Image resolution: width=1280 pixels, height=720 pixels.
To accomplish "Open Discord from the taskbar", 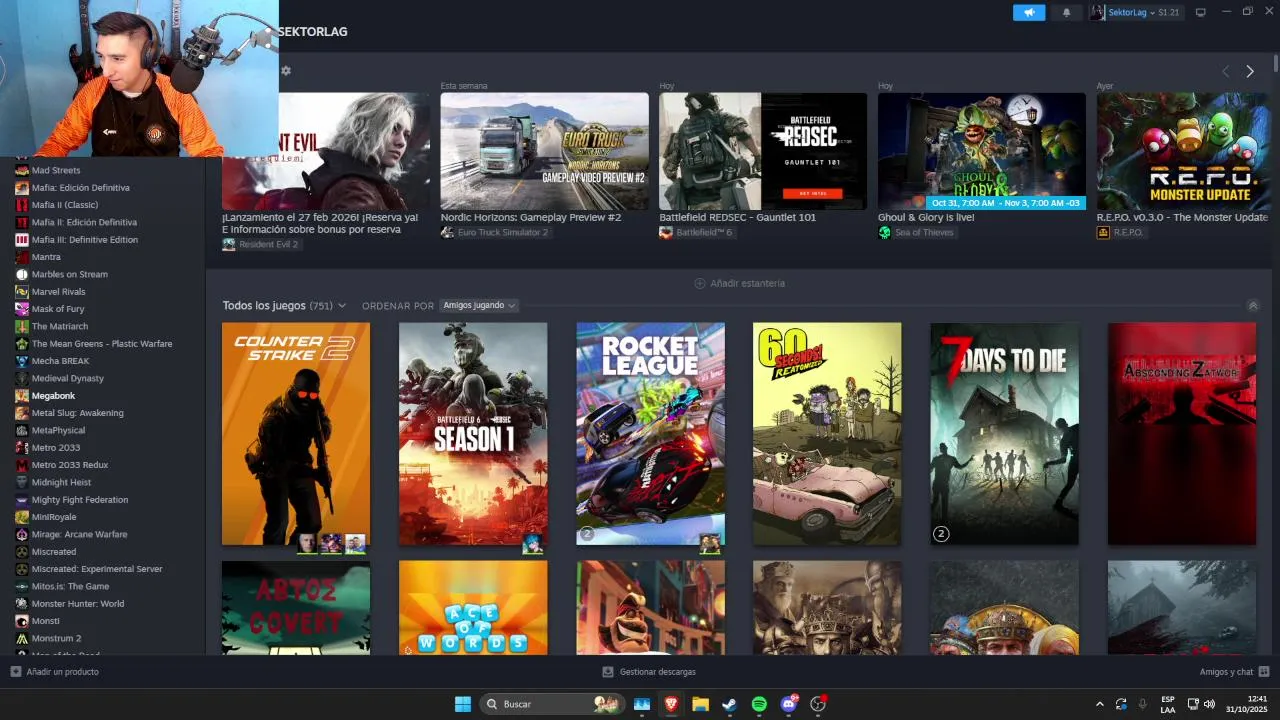I will click(789, 704).
